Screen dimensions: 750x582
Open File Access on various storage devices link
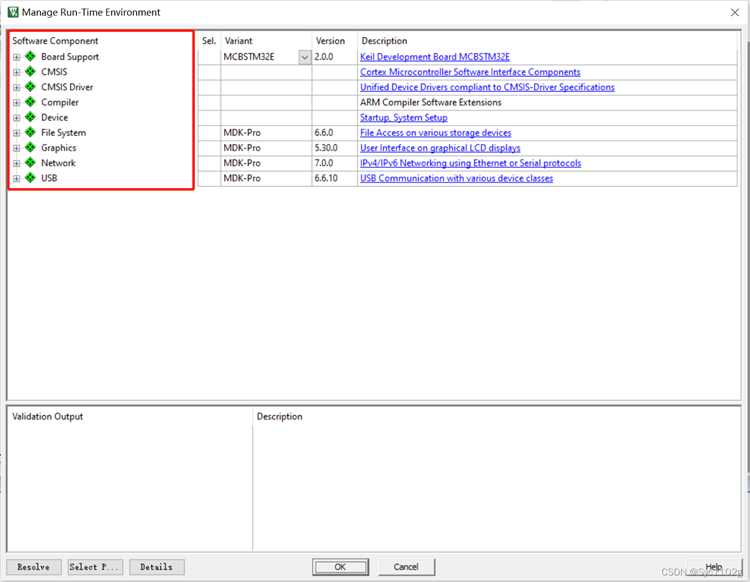[436, 132]
